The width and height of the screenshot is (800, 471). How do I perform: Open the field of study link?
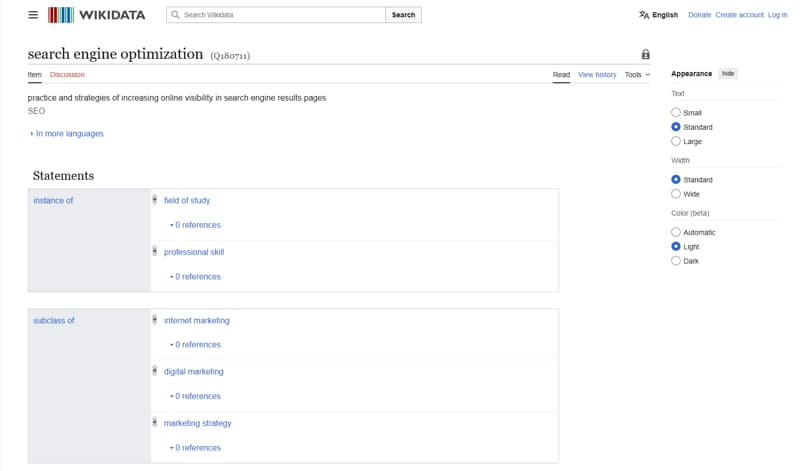coord(187,201)
